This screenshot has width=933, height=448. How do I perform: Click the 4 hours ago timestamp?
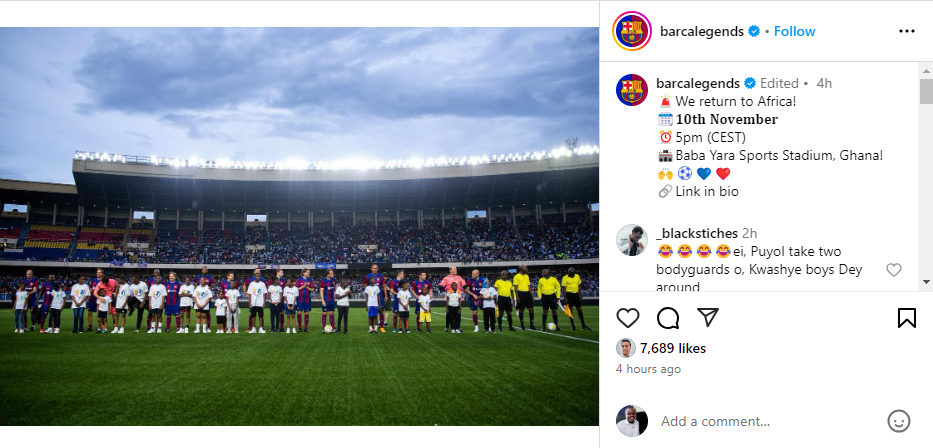click(648, 369)
